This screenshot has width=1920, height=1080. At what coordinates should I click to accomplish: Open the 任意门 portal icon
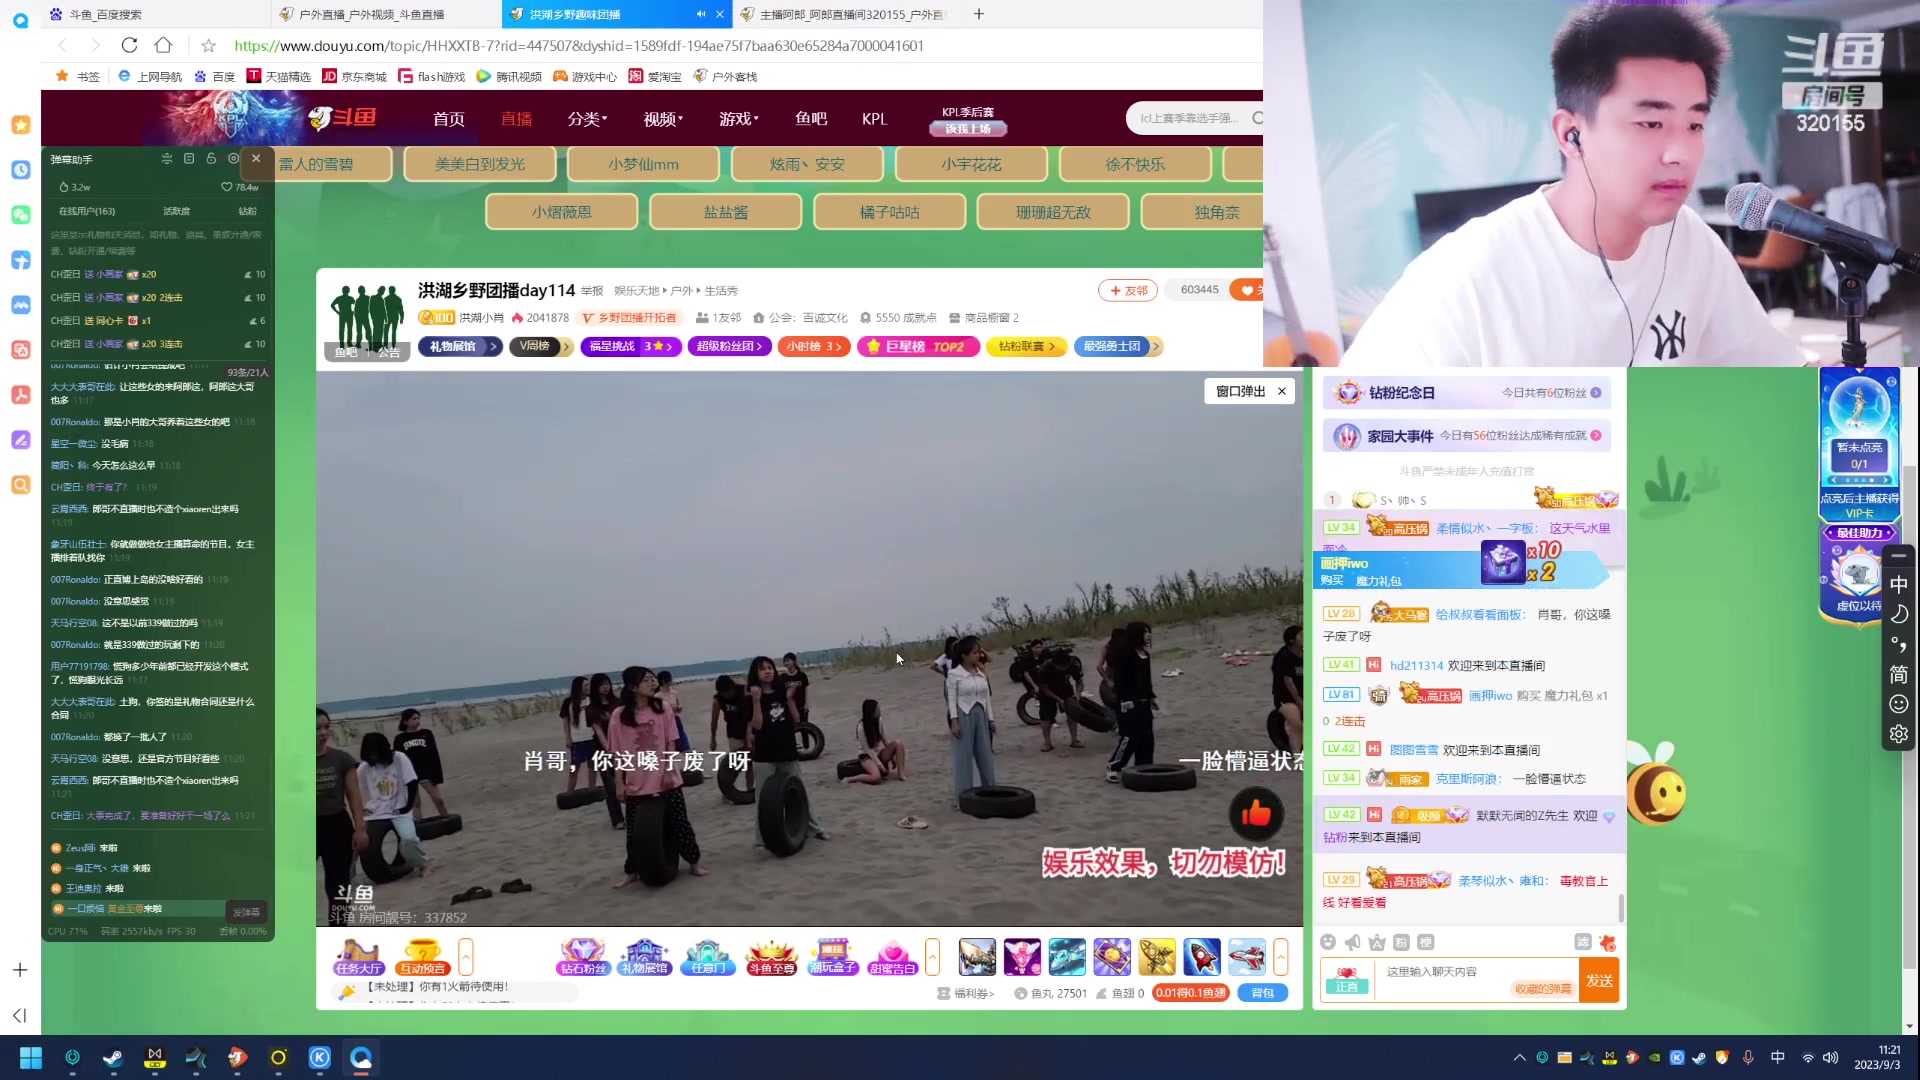coord(708,957)
